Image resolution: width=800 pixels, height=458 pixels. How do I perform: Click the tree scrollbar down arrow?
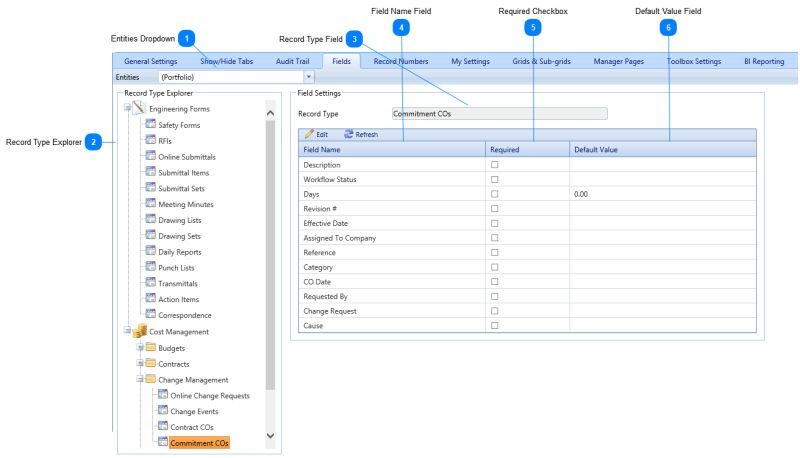pos(270,436)
